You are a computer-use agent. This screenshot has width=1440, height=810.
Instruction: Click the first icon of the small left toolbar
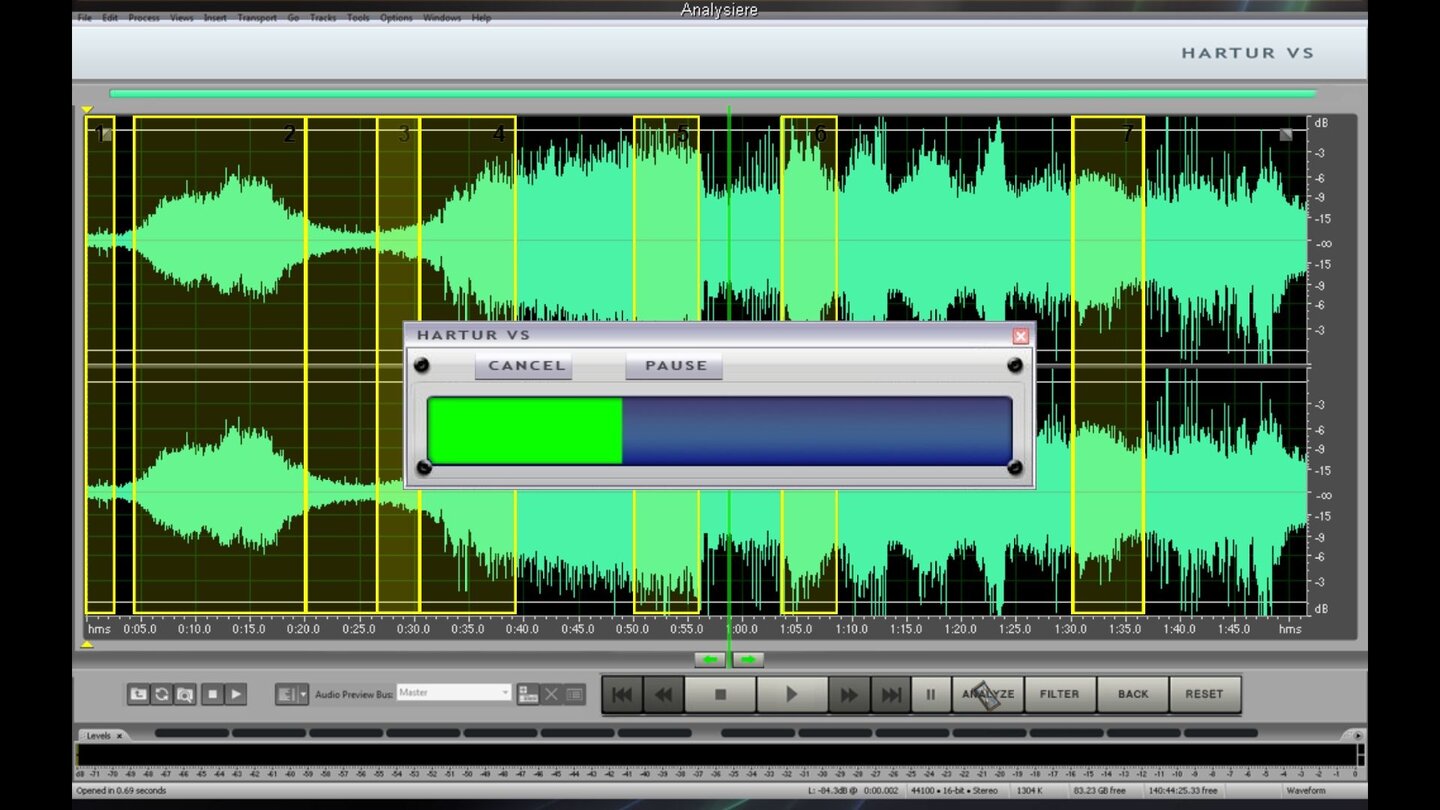138,694
